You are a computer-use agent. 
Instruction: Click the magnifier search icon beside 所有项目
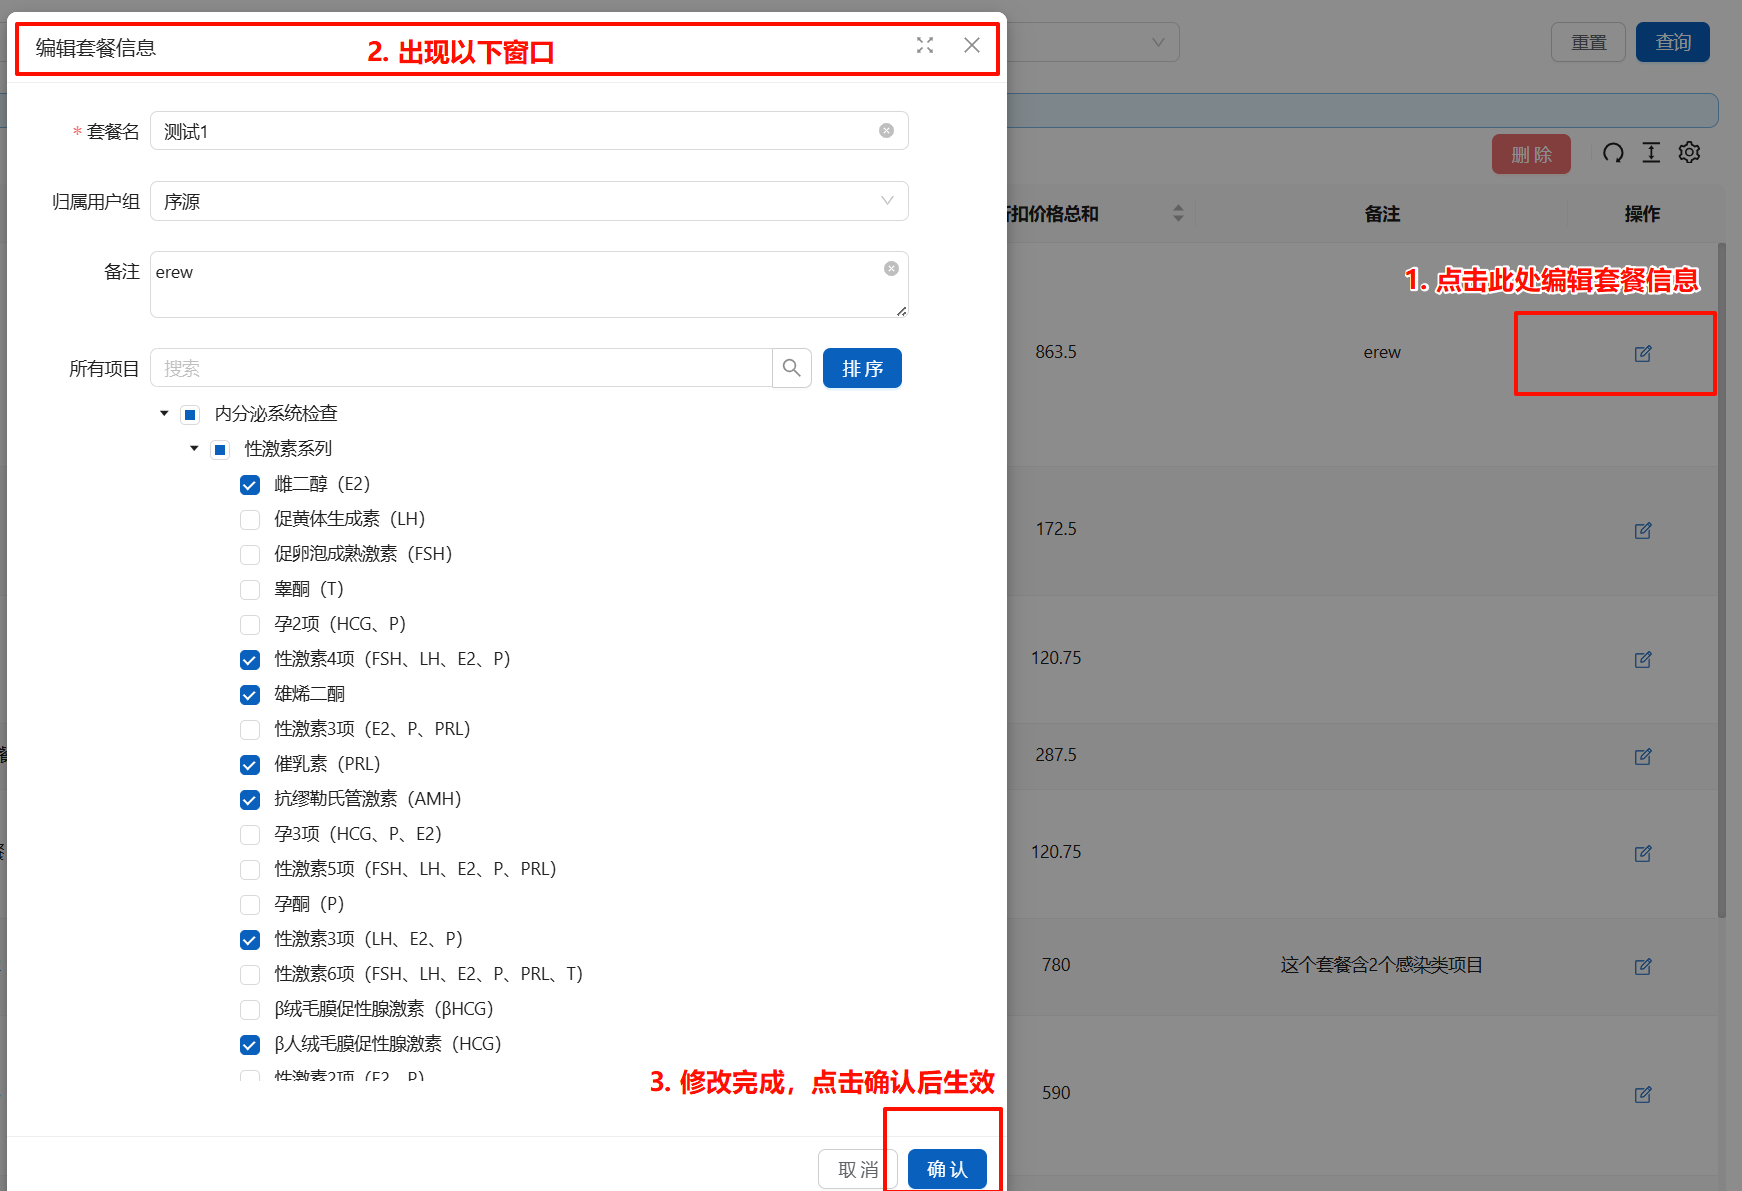tap(791, 368)
